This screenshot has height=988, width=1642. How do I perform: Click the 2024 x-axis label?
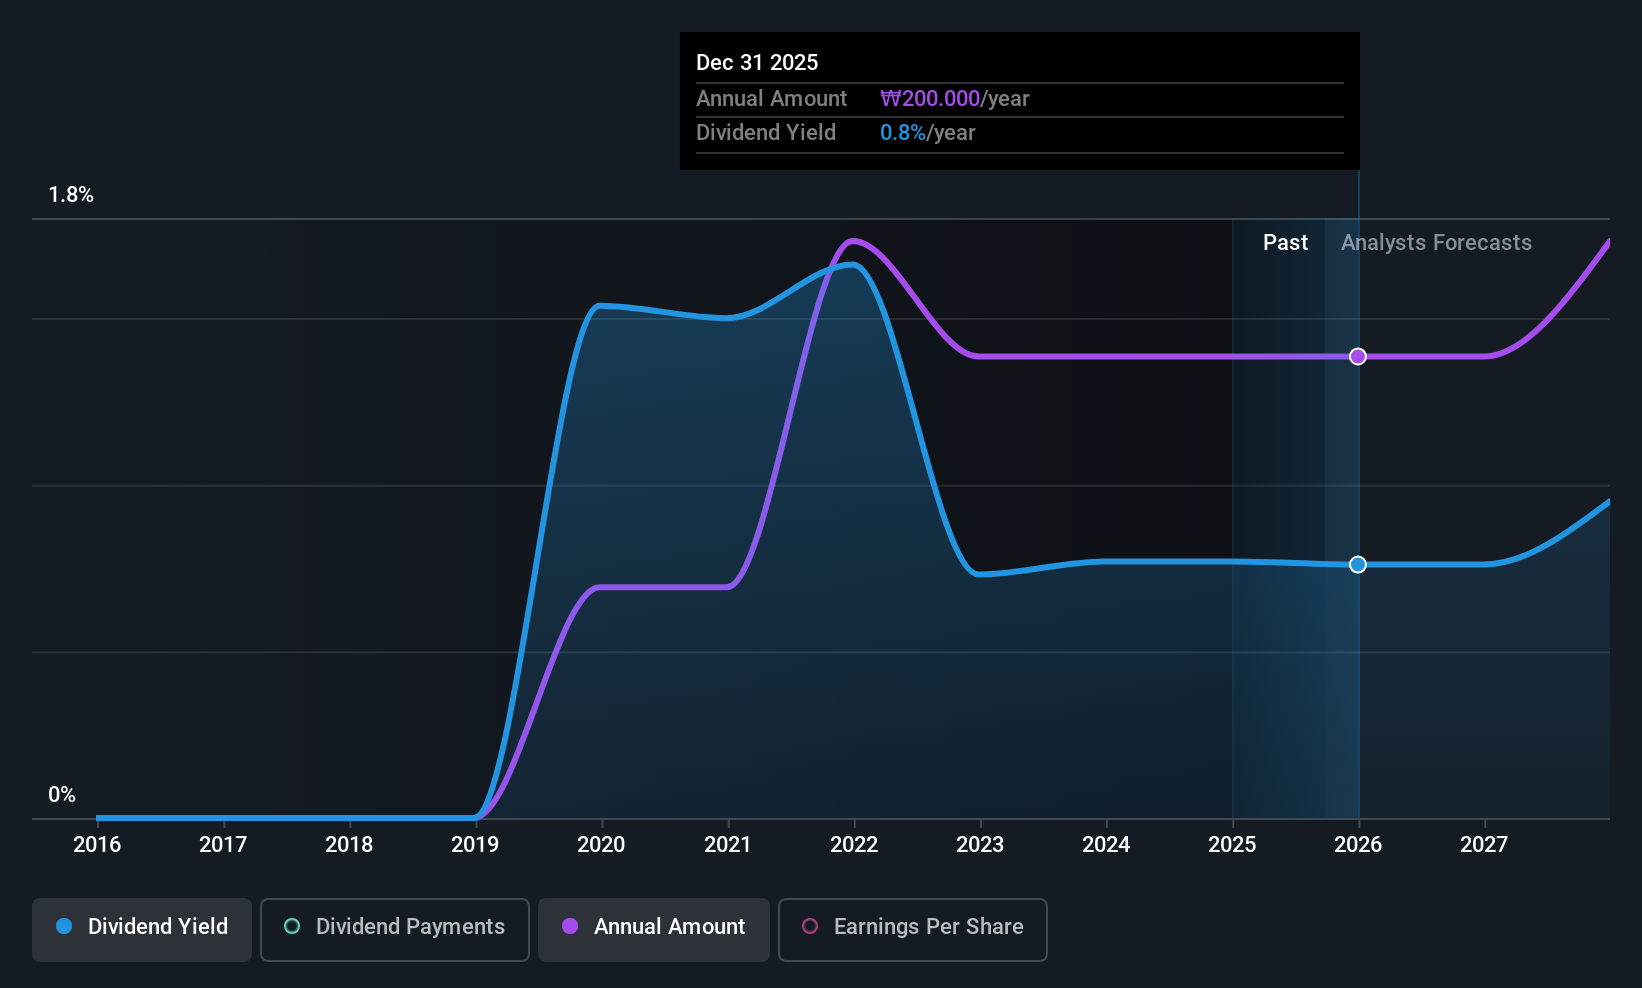coord(1106,844)
